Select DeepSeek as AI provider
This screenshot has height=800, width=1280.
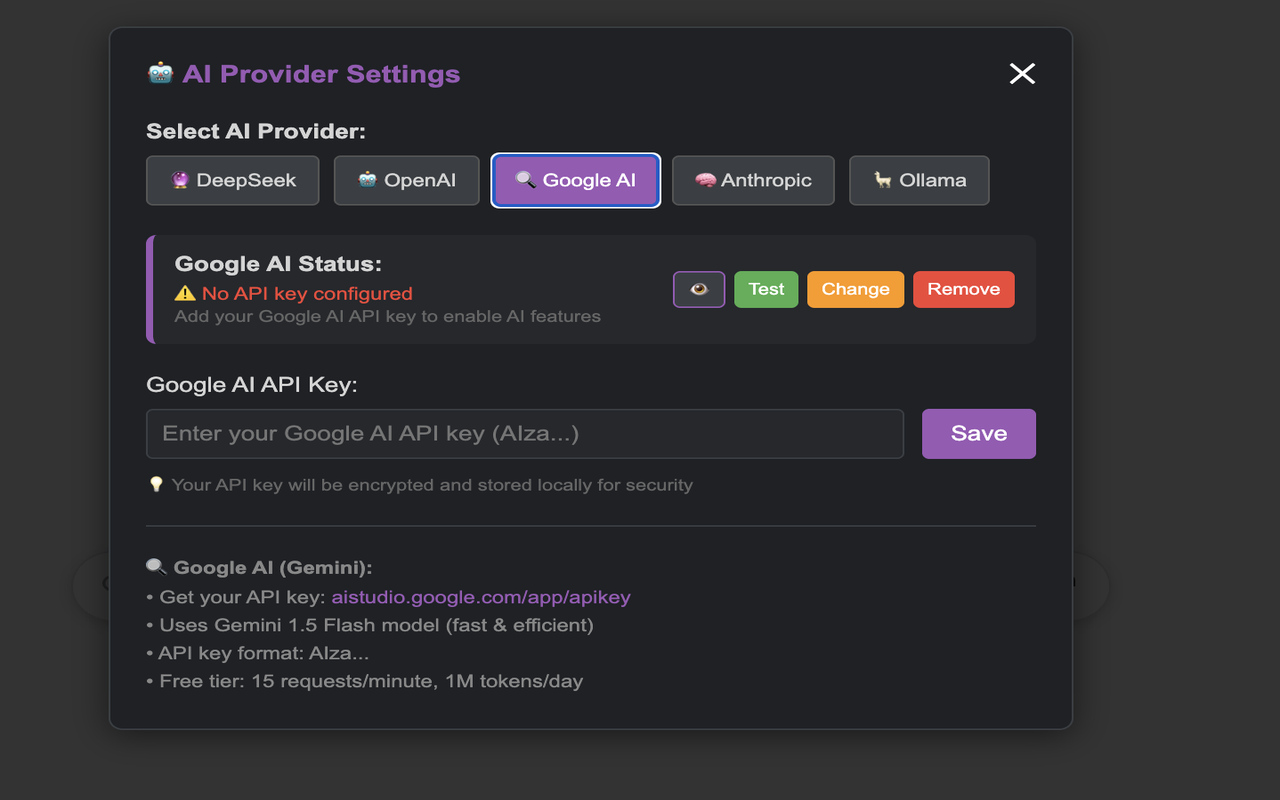(x=233, y=181)
